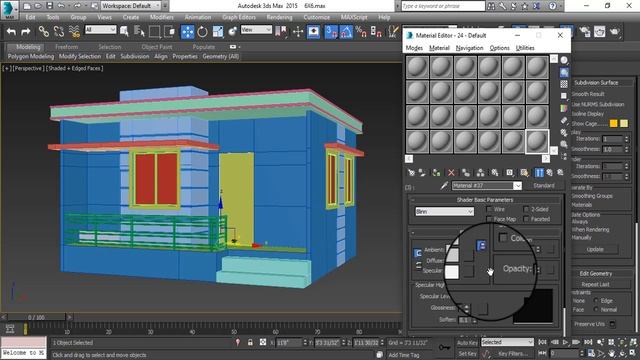Activate the Select and Move tool
Viewport: 640px width, 360px height.
tap(187, 31)
